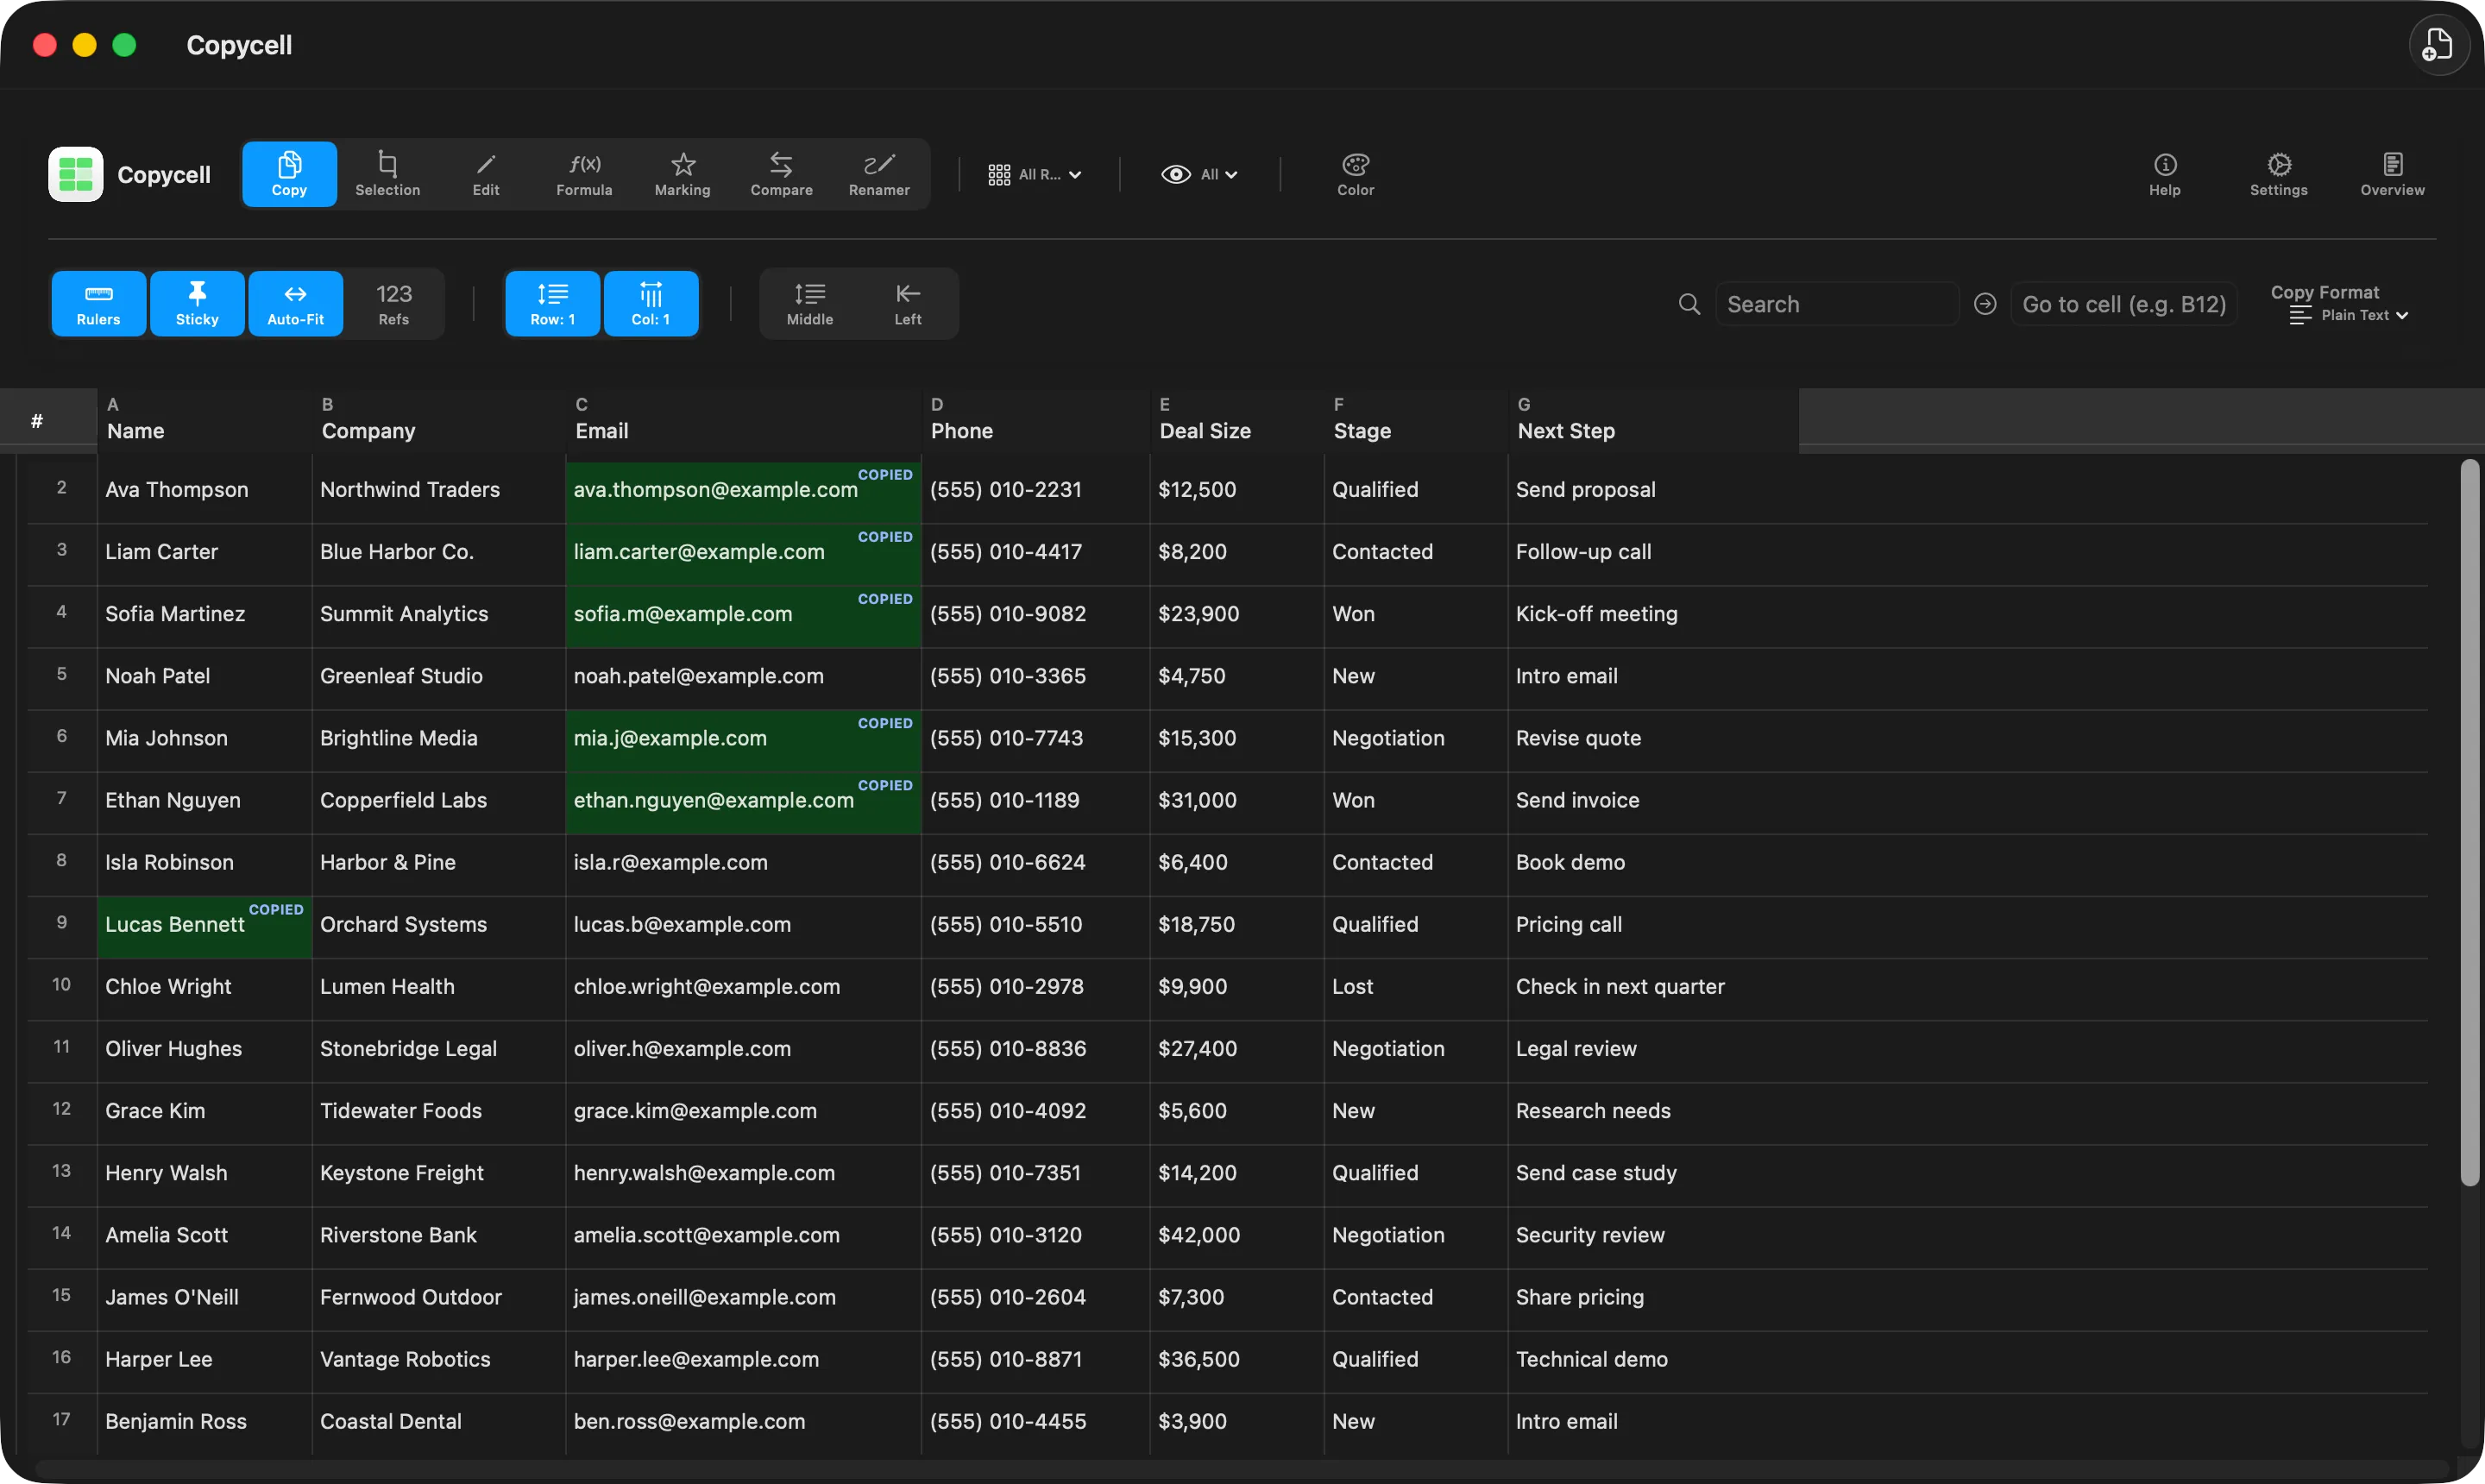Click the search magnifier icon
Viewport: 2485px width, 1484px height.
pyautogui.click(x=1689, y=304)
